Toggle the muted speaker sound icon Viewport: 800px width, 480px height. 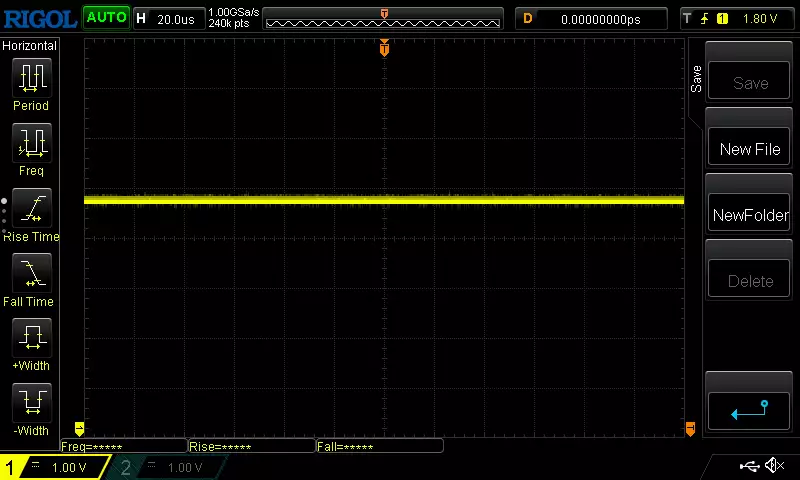tap(774, 465)
